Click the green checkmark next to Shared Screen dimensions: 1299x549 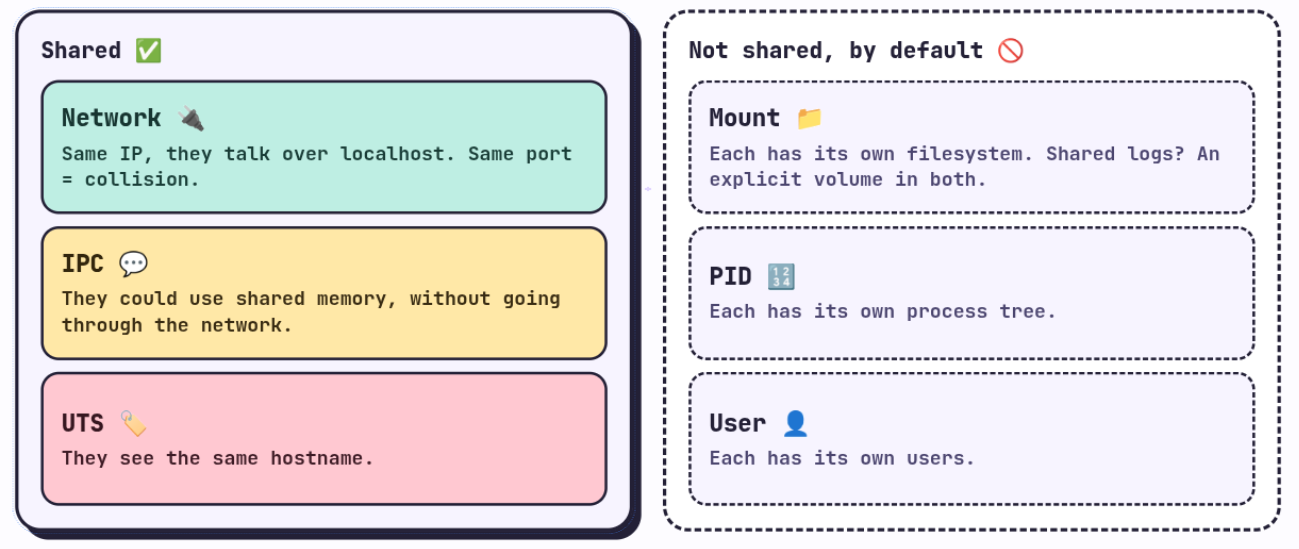148,51
